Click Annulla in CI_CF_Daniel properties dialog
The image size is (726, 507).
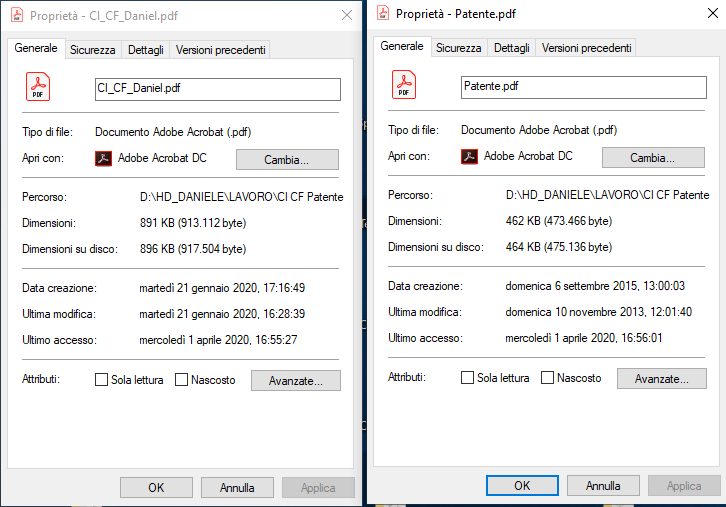(237, 488)
